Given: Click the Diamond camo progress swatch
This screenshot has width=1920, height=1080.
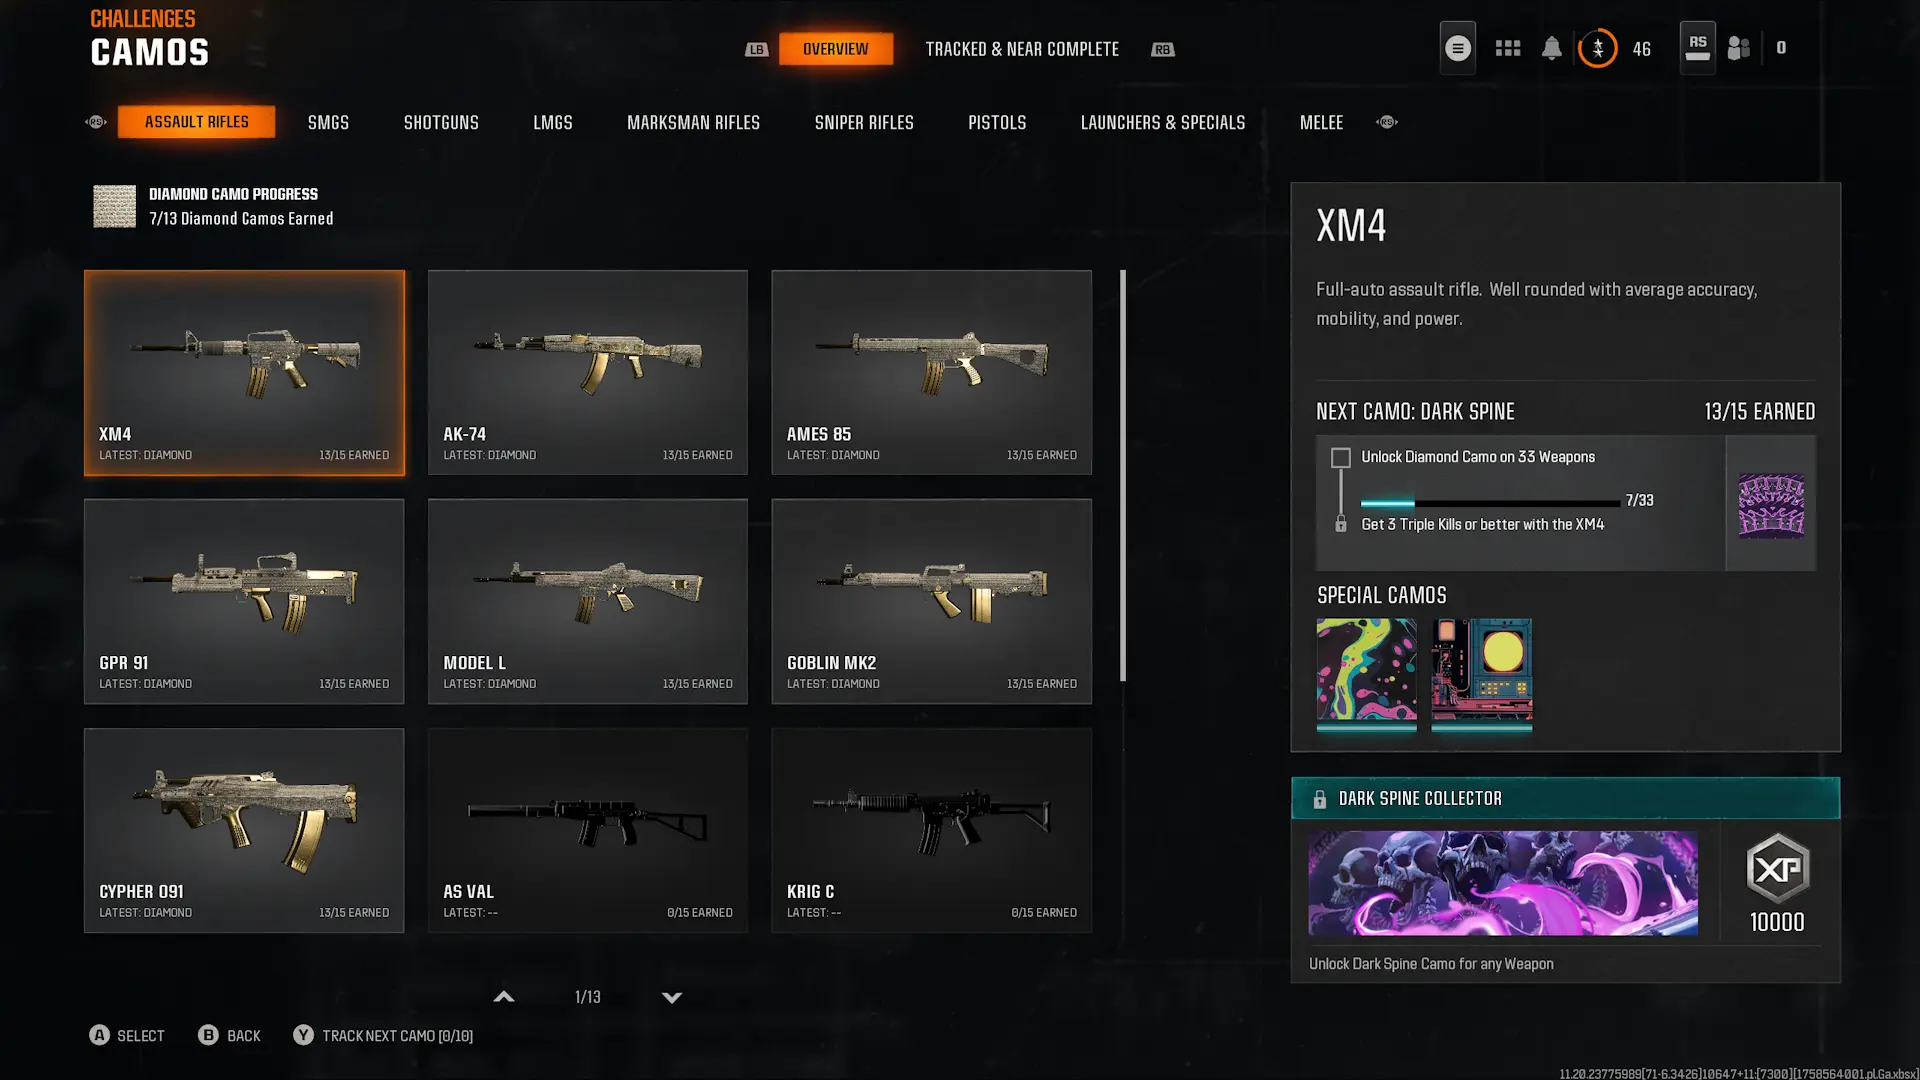Looking at the screenshot, I should tap(114, 206).
